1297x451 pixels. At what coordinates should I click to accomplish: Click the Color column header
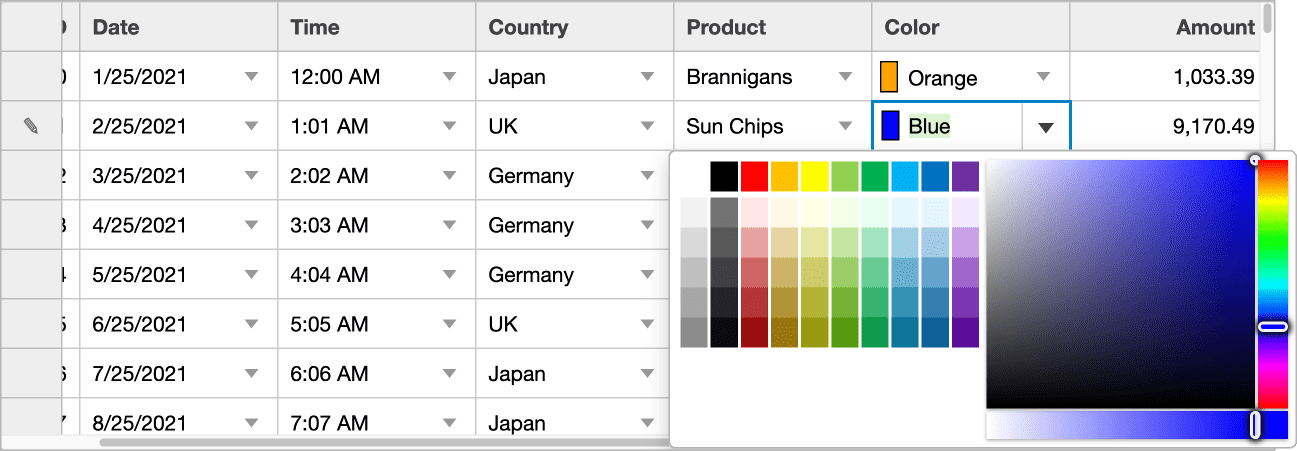coord(971,27)
